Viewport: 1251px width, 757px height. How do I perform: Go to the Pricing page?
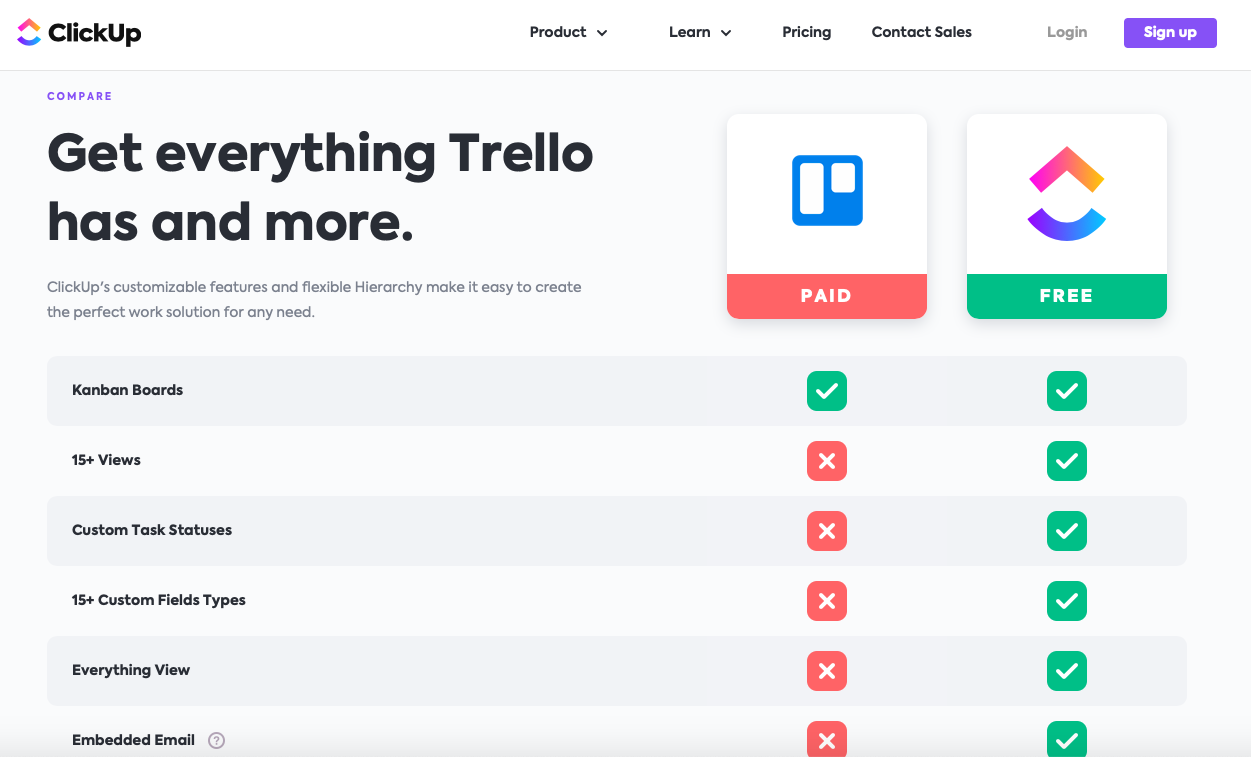(806, 32)
